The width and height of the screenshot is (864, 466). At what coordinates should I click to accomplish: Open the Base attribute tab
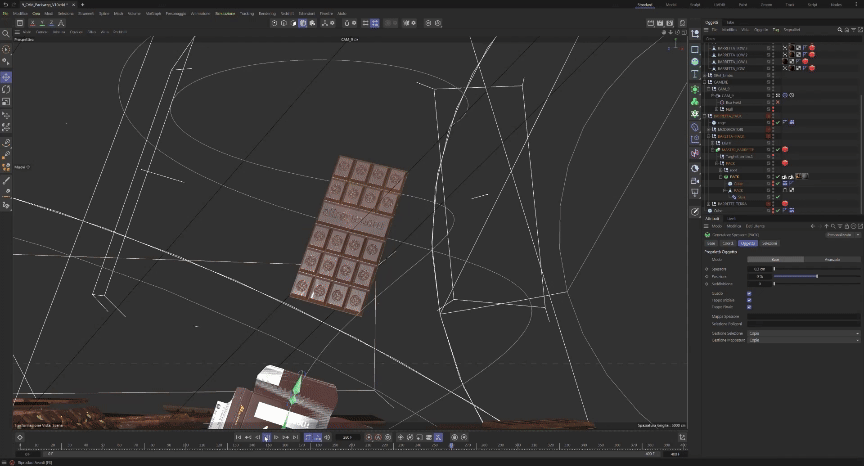click(x=711, y=243)
